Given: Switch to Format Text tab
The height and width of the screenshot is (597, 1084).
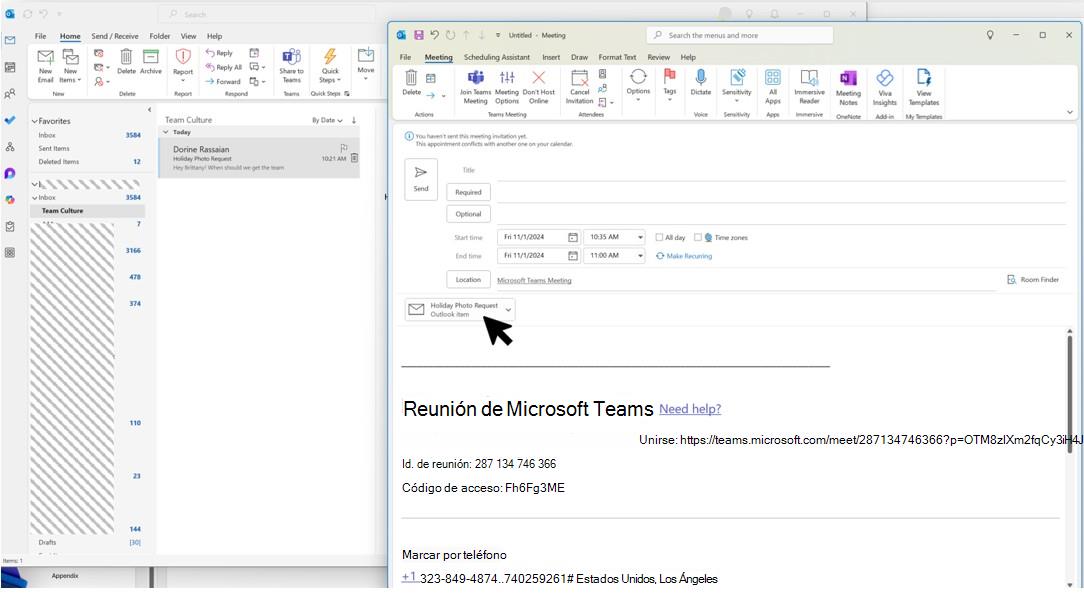Looking at the screenshot, I should click(617, 57).
